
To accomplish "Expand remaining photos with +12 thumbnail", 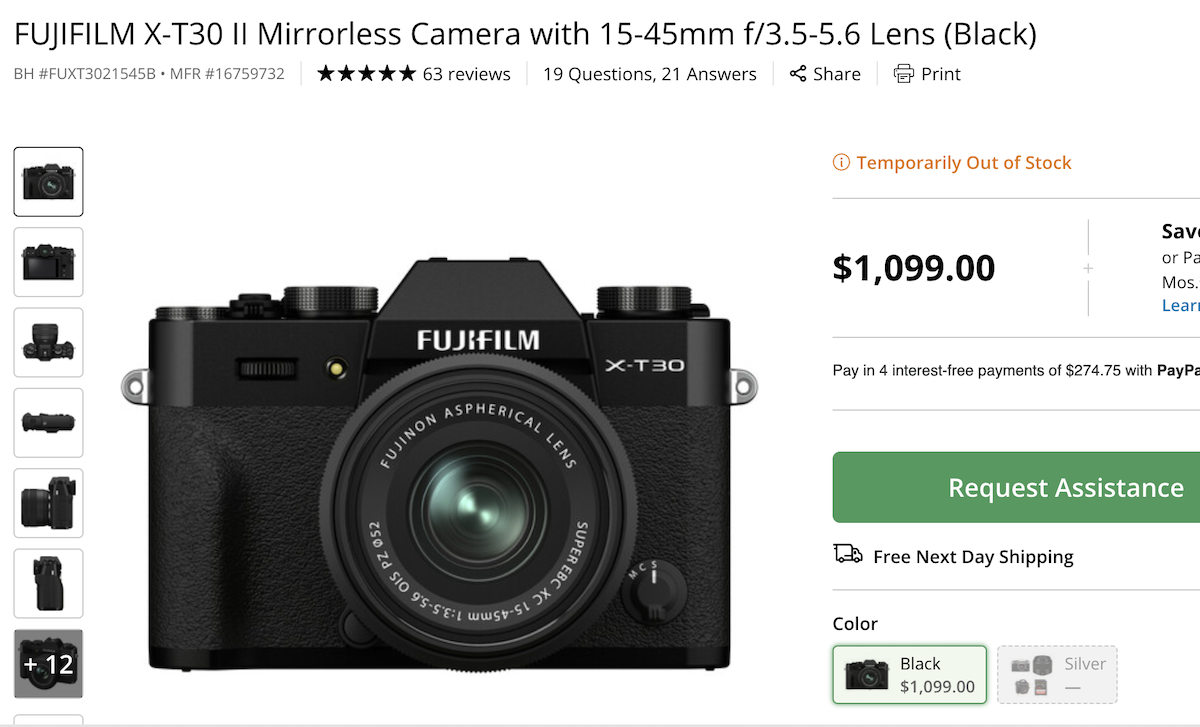I will click(48, 663).
